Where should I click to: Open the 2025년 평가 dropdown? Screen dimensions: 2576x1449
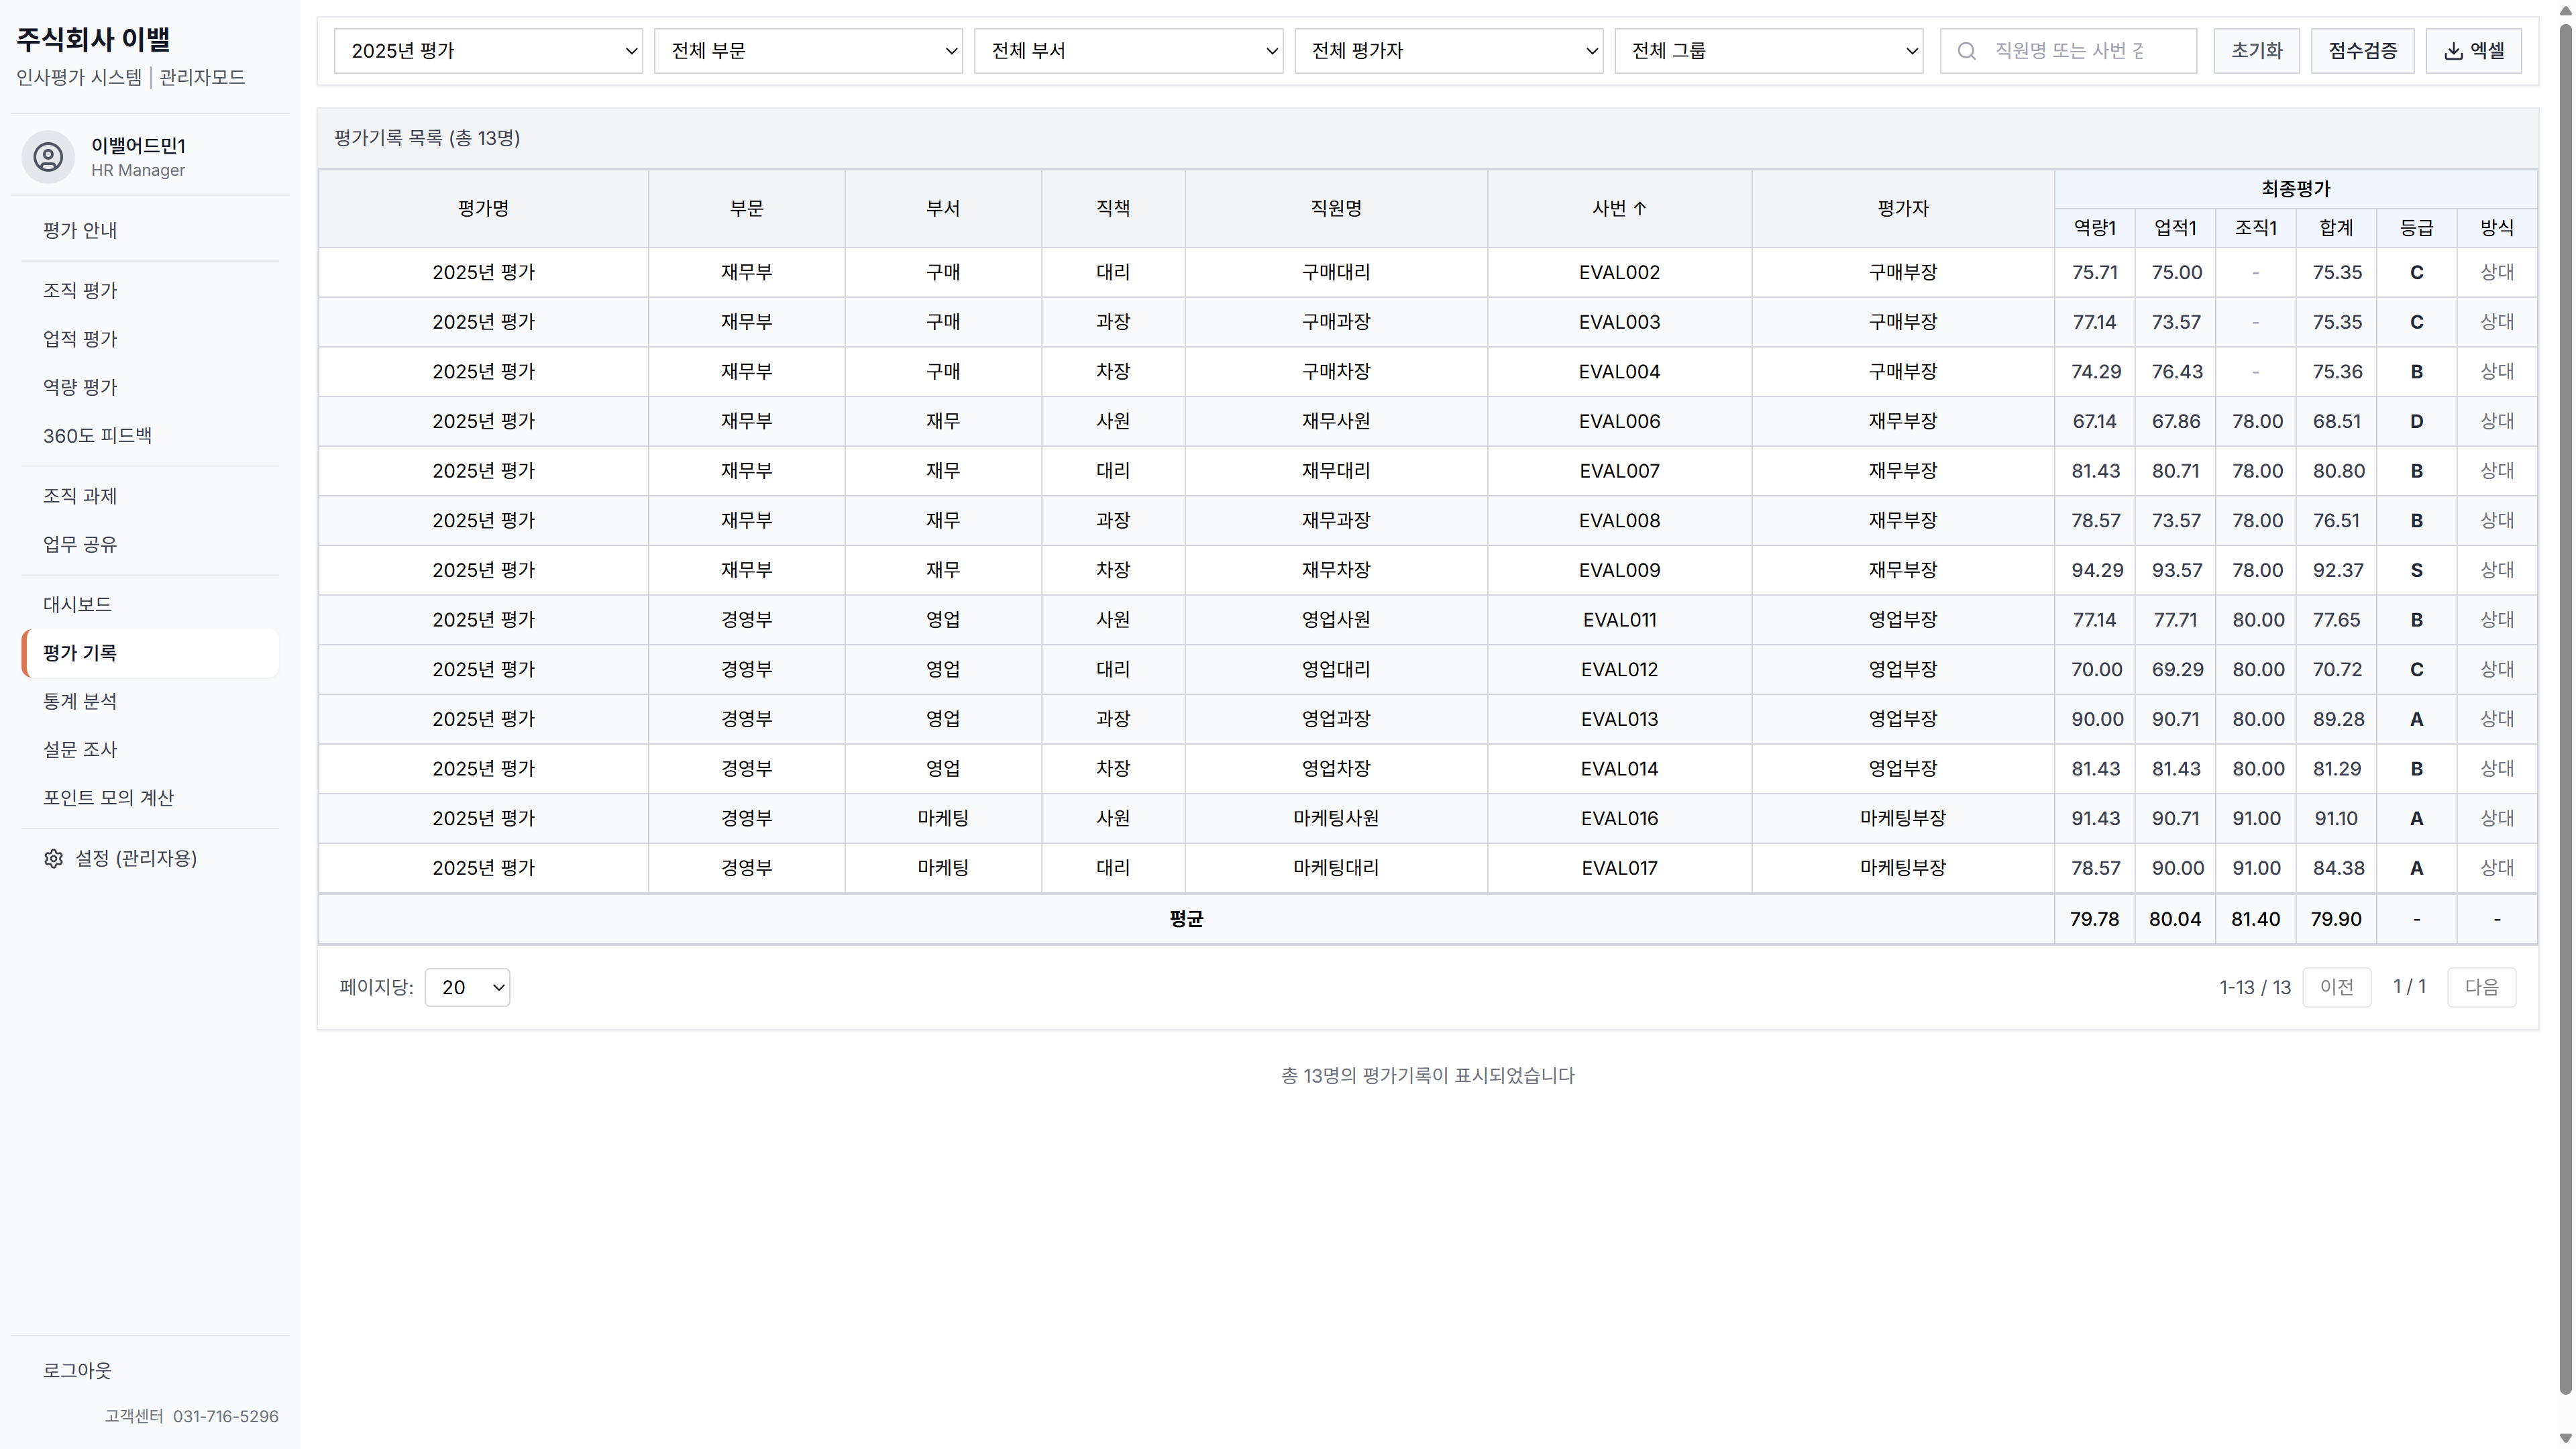pos(488,51)
